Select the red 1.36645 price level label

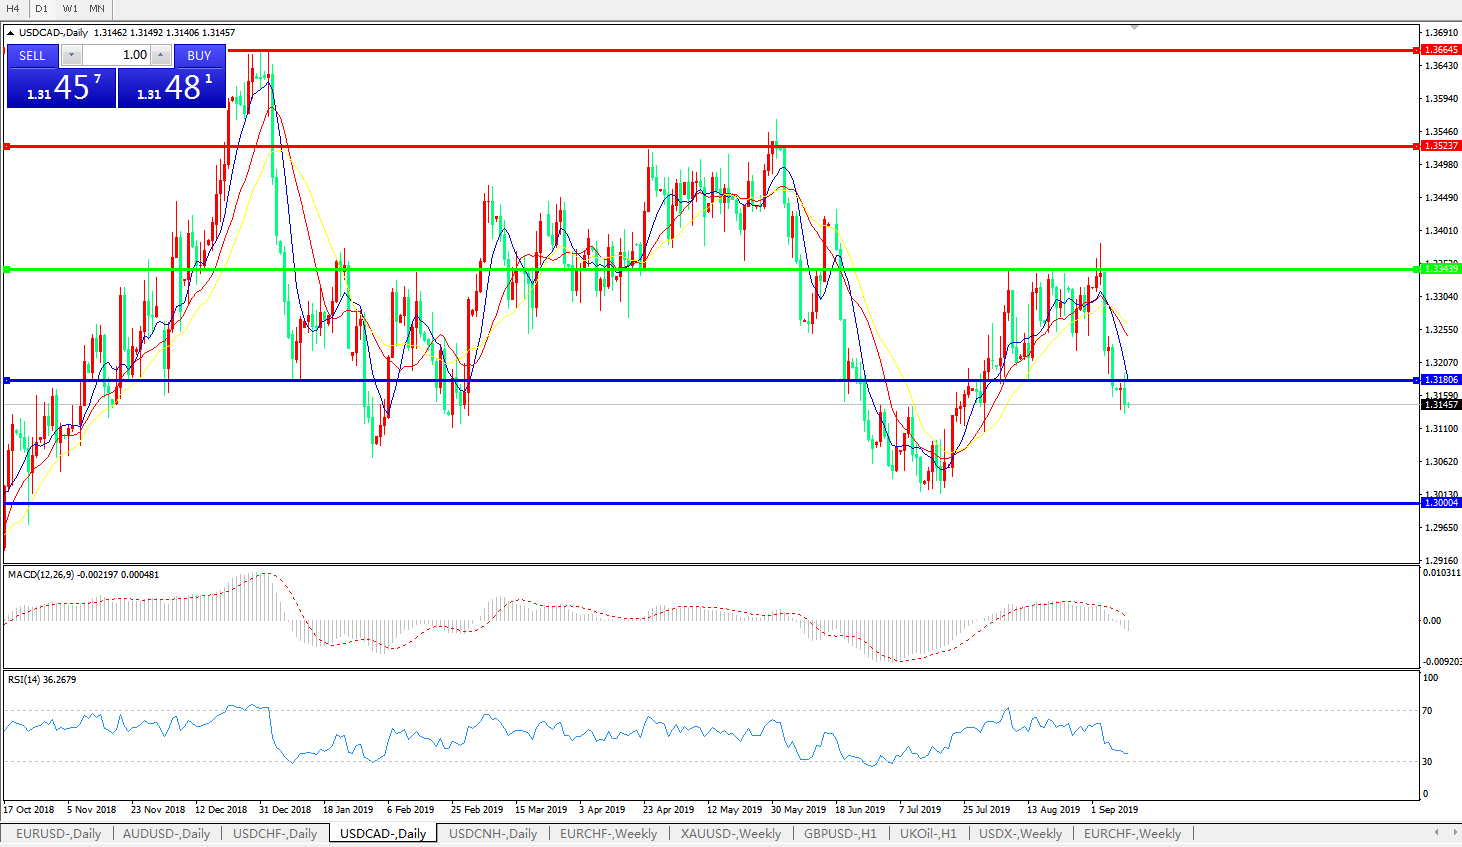(1440, 50)
